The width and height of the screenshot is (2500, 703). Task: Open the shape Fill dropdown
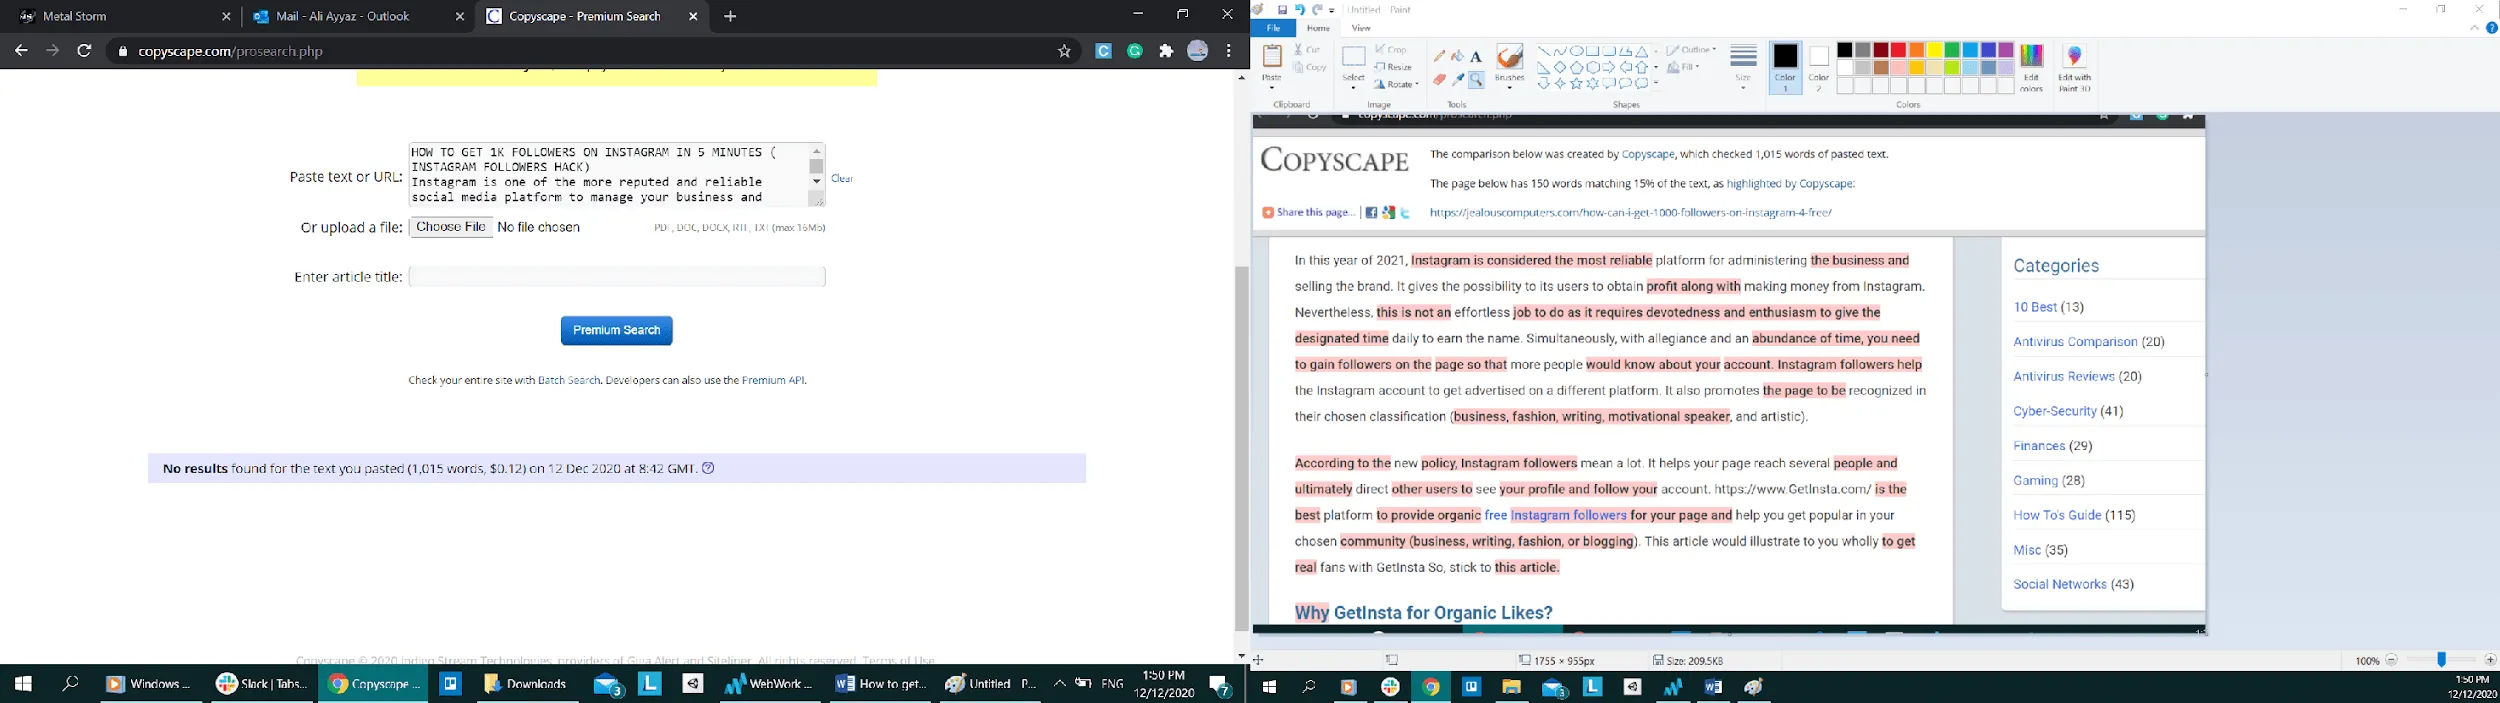click(x=1685, y=67)
